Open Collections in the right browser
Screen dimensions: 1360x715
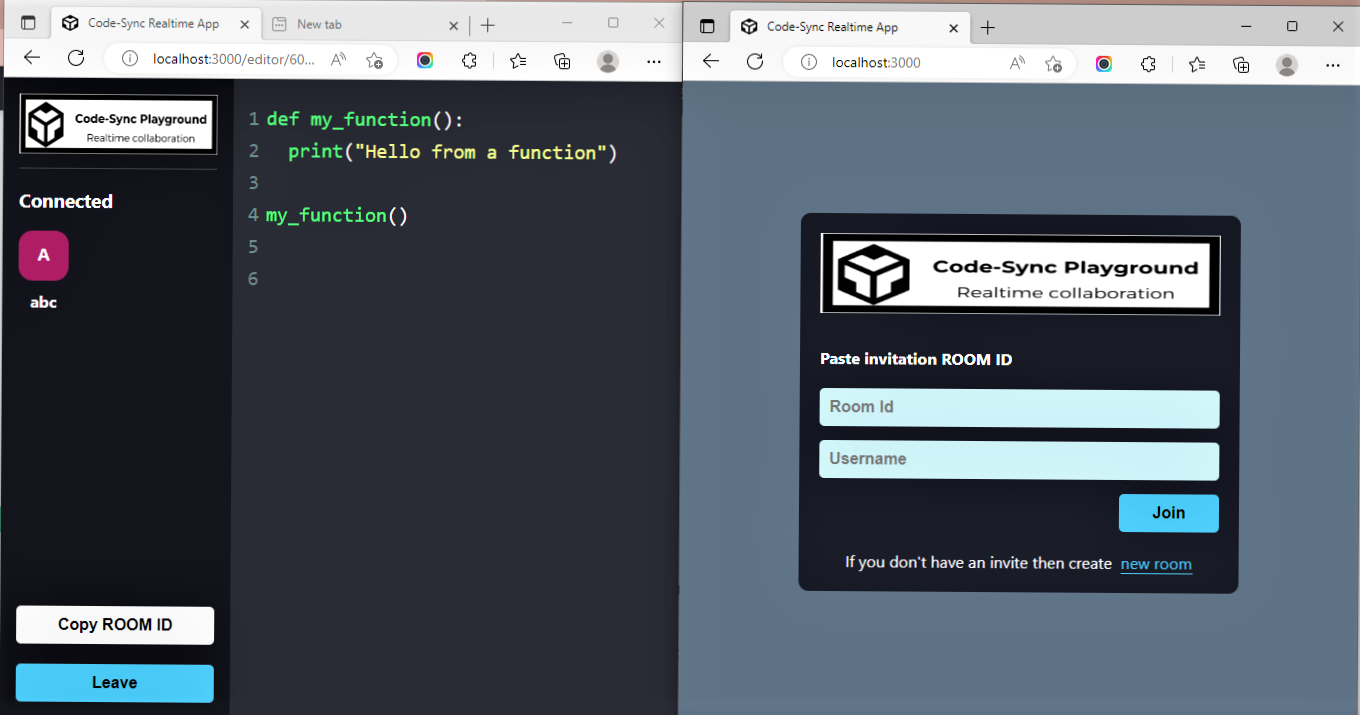[1241, 63]
